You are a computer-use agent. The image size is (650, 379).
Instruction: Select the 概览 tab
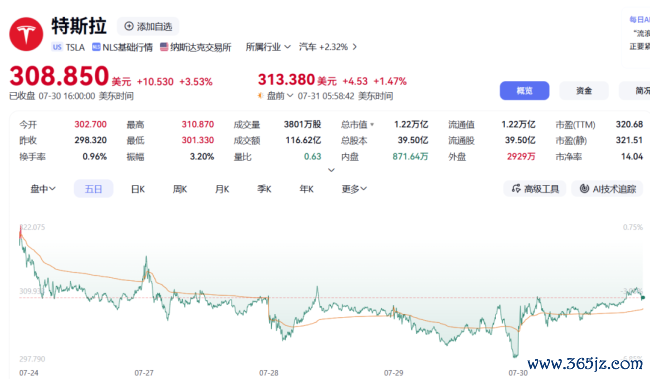click(524, 90)
